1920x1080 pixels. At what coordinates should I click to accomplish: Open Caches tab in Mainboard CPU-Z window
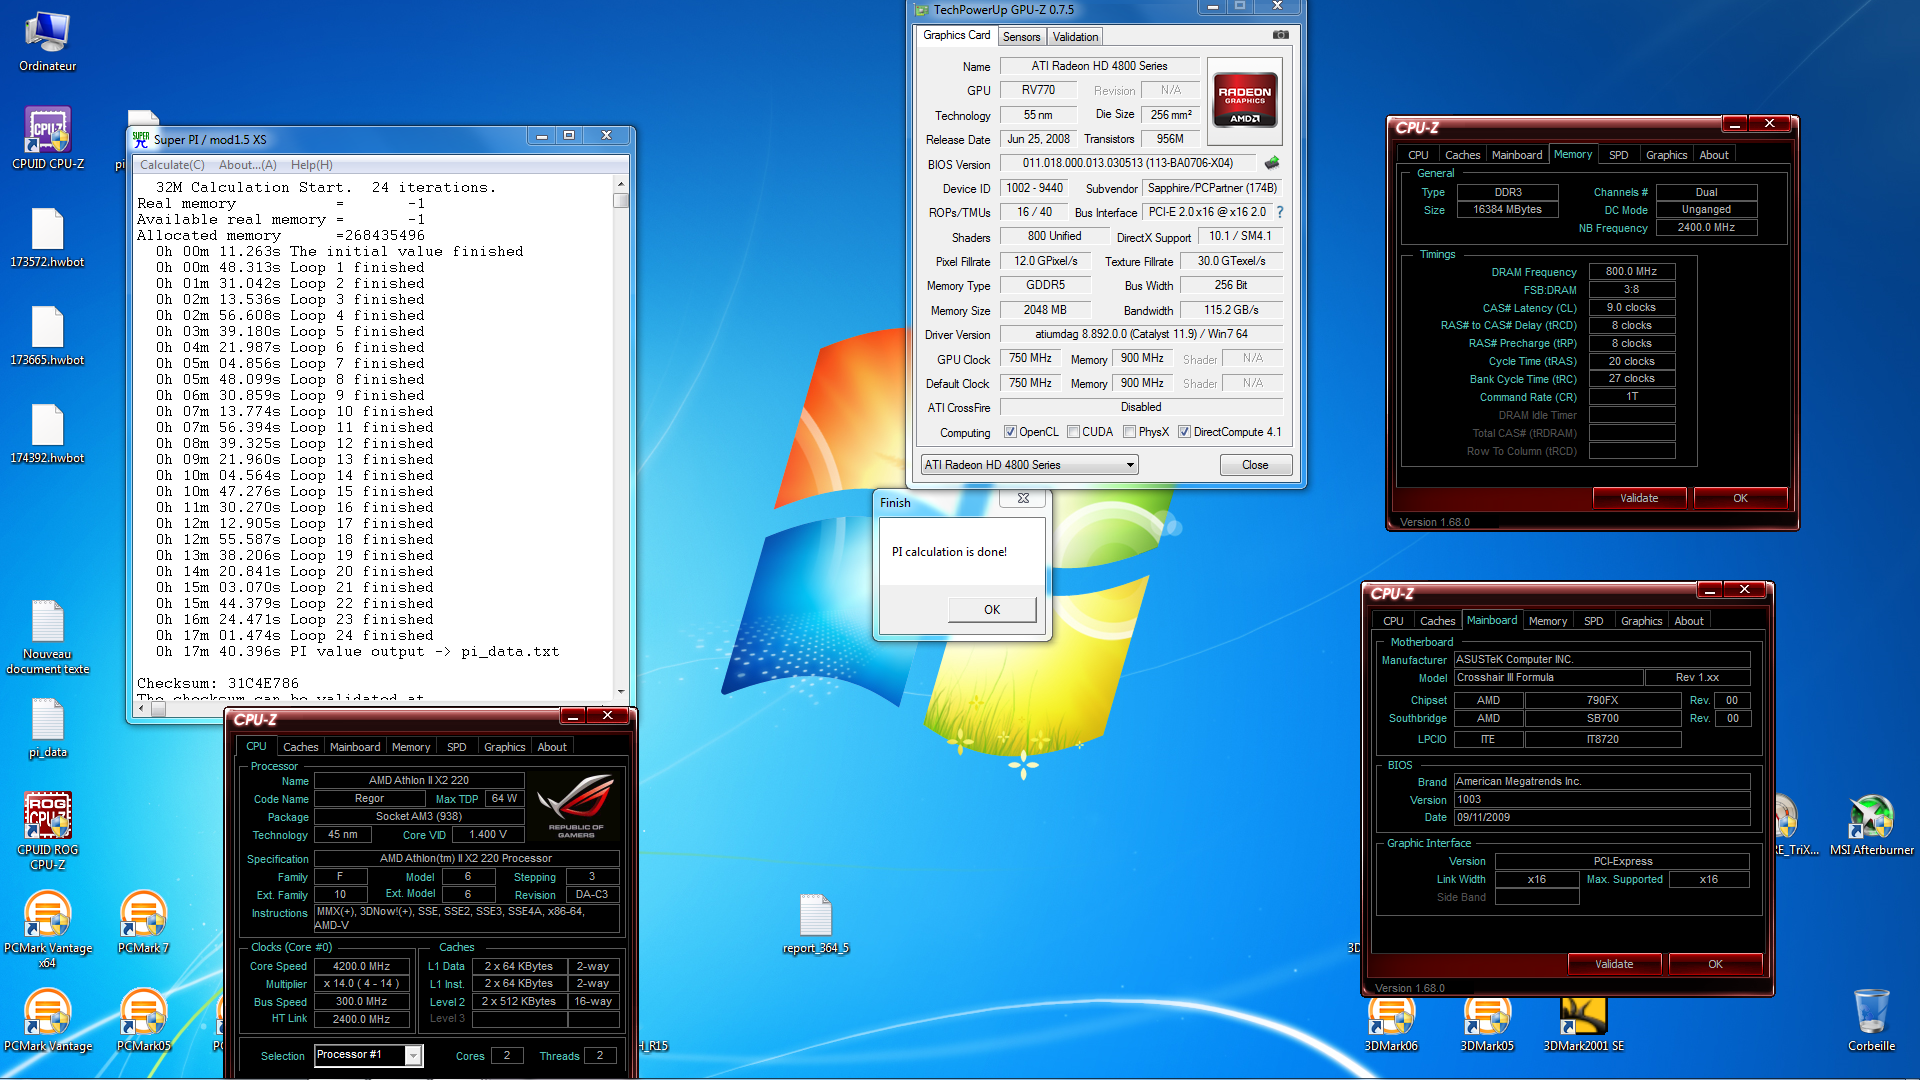pos(1437,621)
